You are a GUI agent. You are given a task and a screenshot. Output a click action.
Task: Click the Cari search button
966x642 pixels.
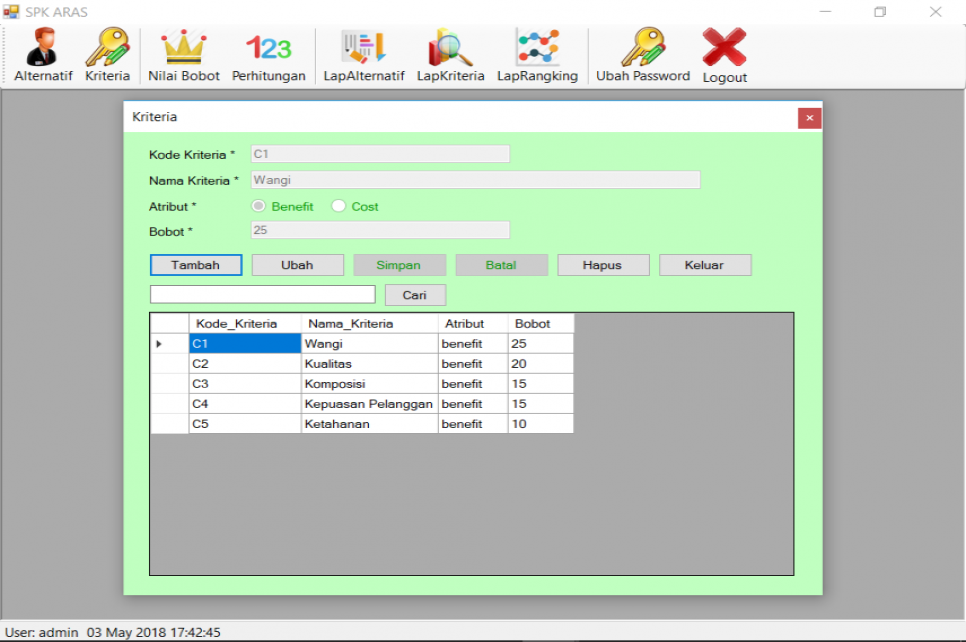tap(414, 295)
